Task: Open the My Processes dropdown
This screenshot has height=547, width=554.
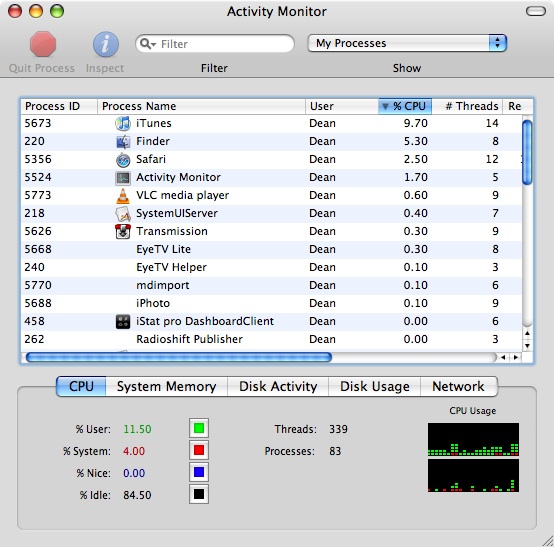Action: tap(407, 43)
